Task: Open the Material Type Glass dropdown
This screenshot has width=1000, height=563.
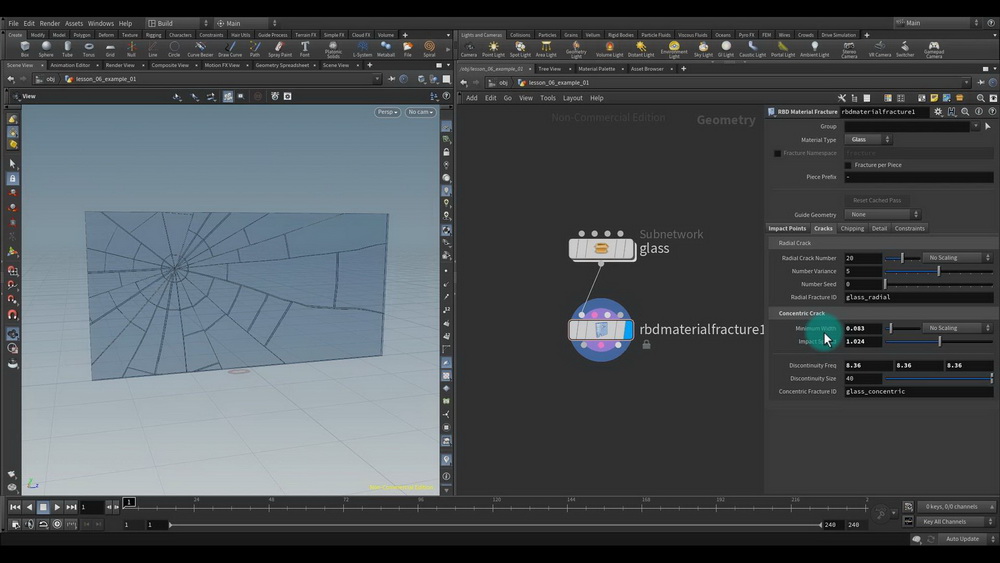Action: [867, 140]
